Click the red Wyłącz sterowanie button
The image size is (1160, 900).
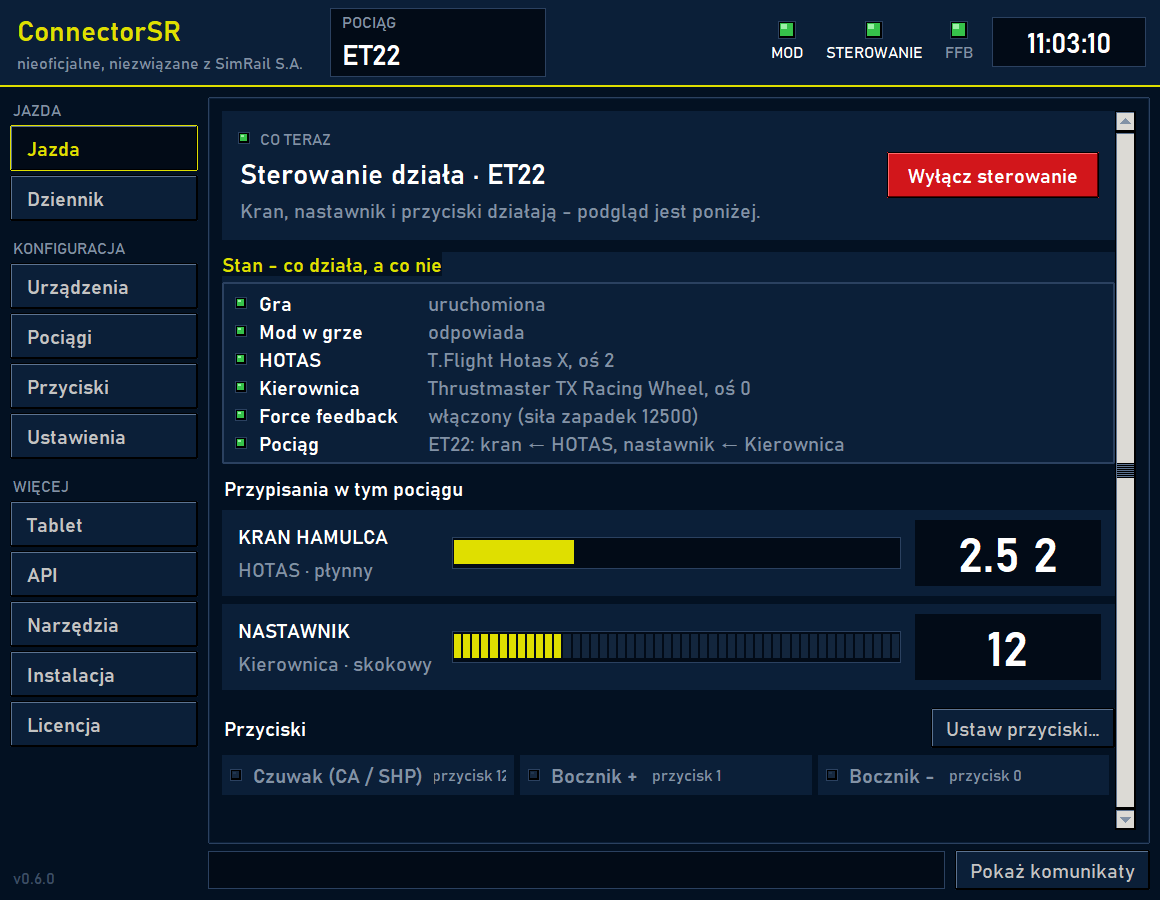point(993,175)
